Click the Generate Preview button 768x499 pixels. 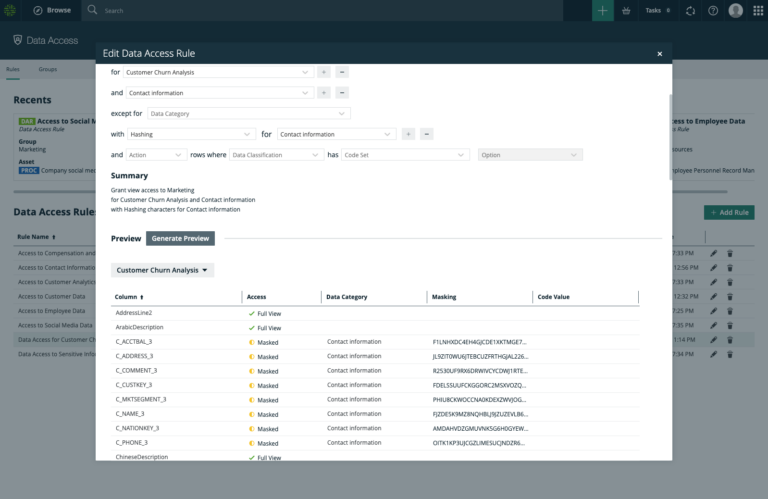[180, 238]
